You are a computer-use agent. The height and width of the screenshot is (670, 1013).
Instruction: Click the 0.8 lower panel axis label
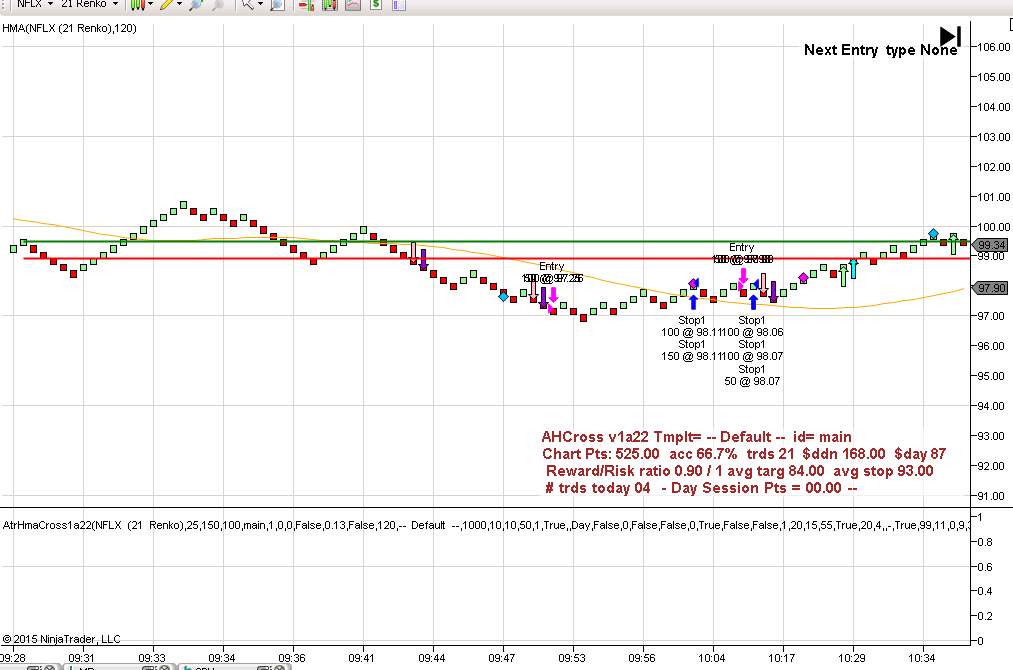point(985,542)
